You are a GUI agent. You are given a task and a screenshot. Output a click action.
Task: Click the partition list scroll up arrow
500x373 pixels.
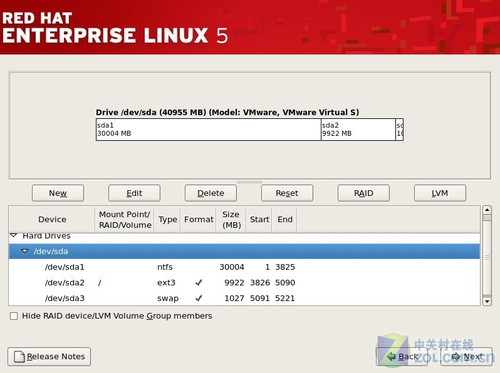pyautogui.click(x=487, y=210)
